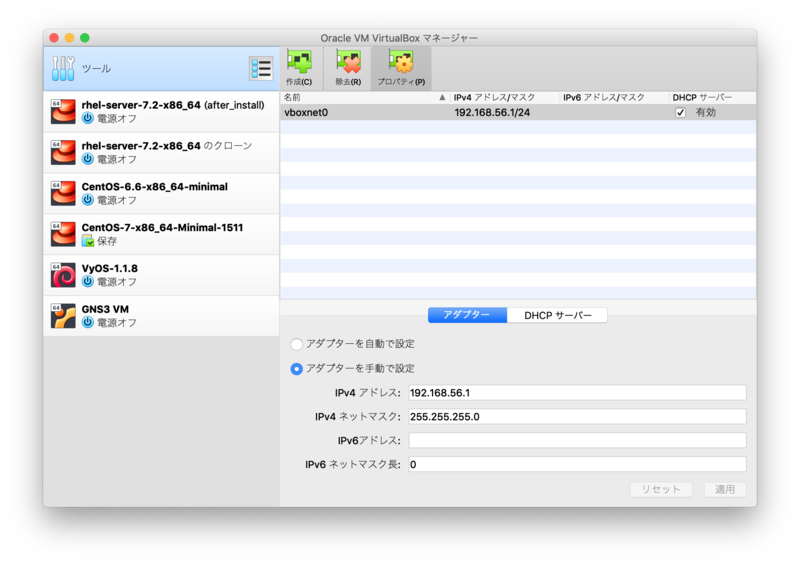Click the VyOS-1.1.8 Debian swirl icon
The width and height of the screenshot is (800, 564).
(63, 275)
